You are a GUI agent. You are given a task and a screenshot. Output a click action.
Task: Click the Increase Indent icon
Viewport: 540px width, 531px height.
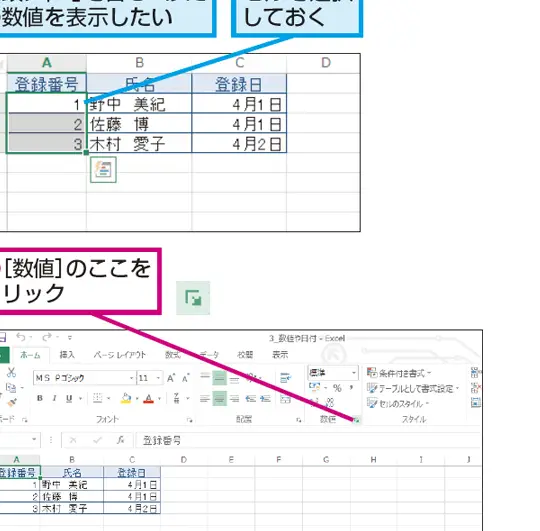click(265, 399)
